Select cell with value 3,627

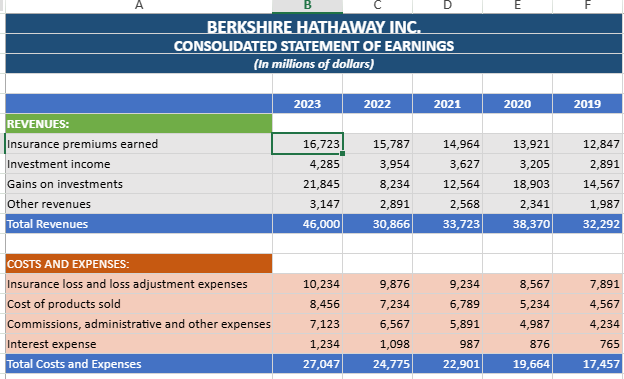coord(447,164)
